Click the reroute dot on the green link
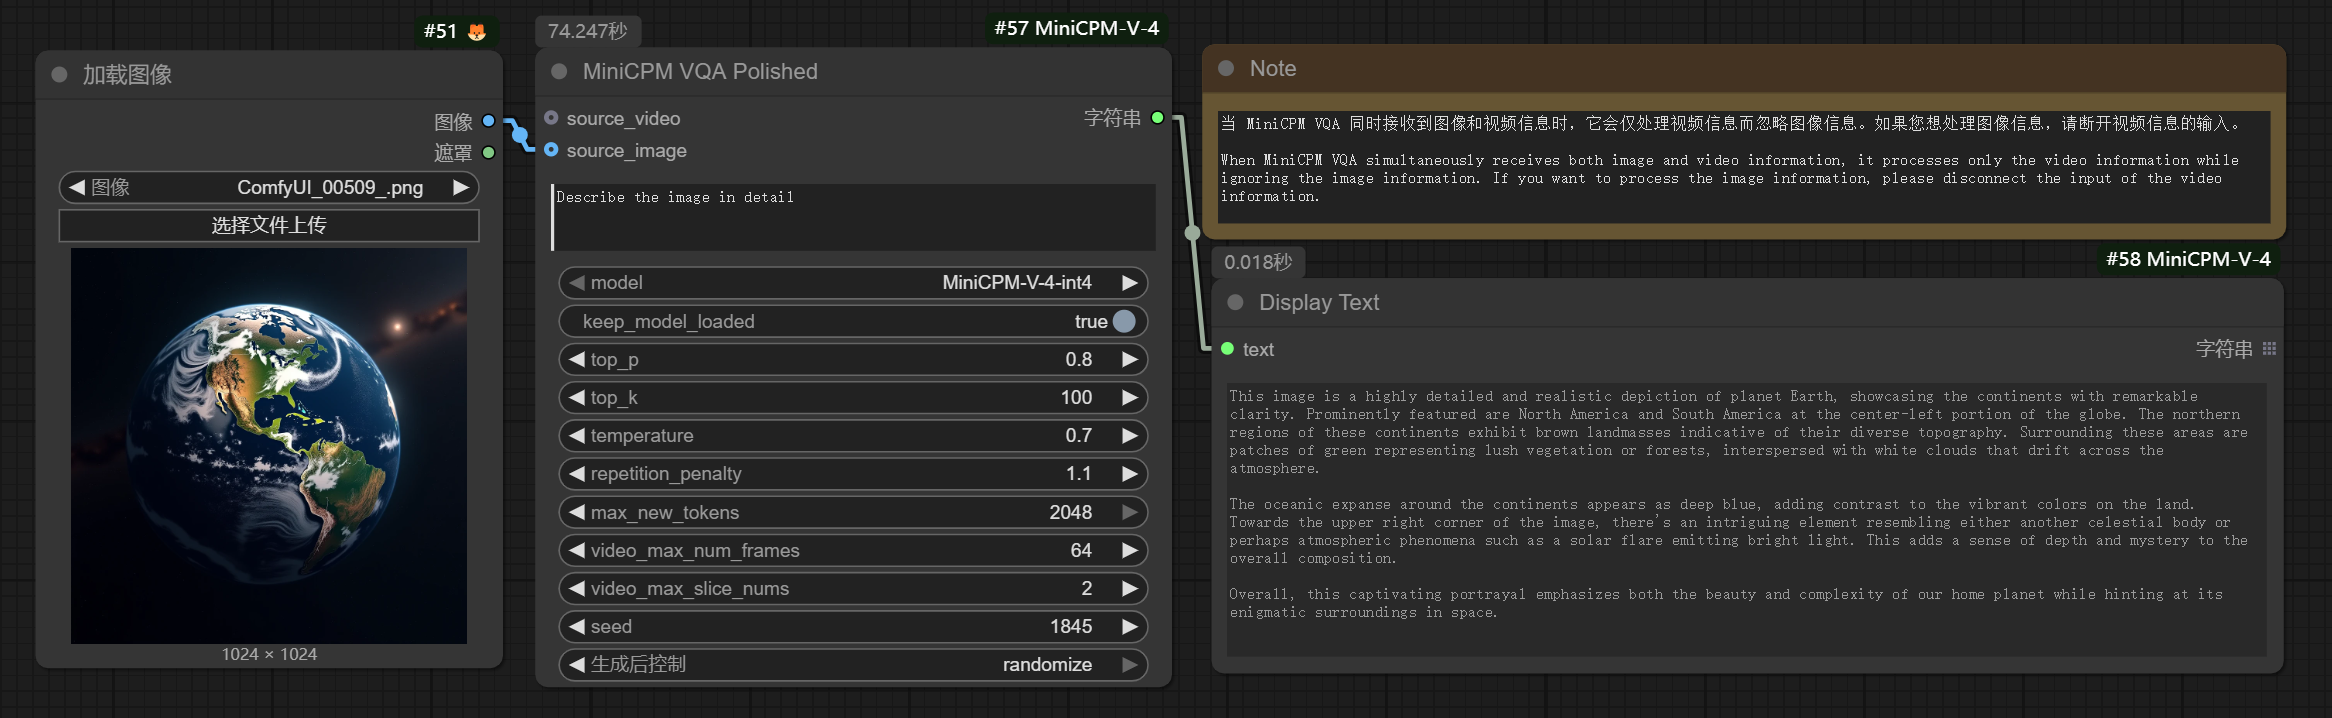This screenshot has height=718, width=2332. (x=1192, y=233)
